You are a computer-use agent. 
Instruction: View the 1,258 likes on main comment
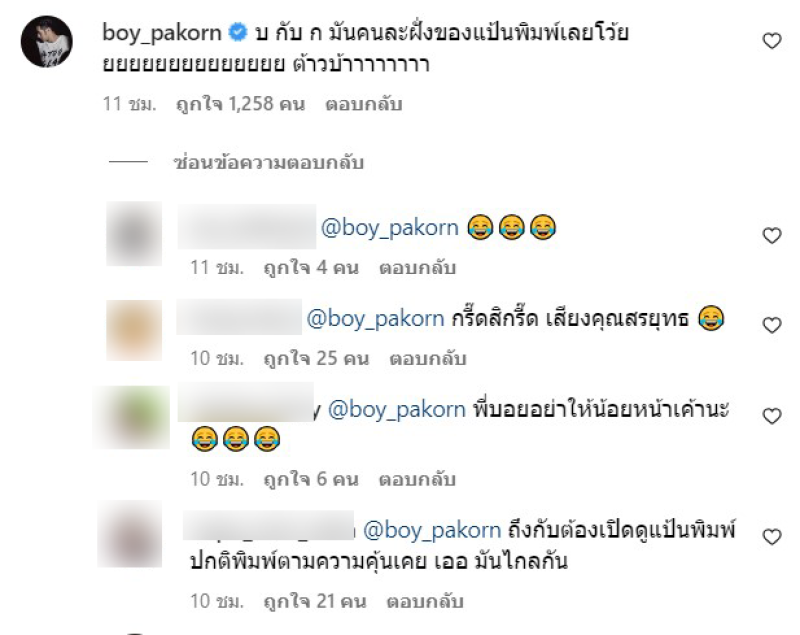pos(240,104)
